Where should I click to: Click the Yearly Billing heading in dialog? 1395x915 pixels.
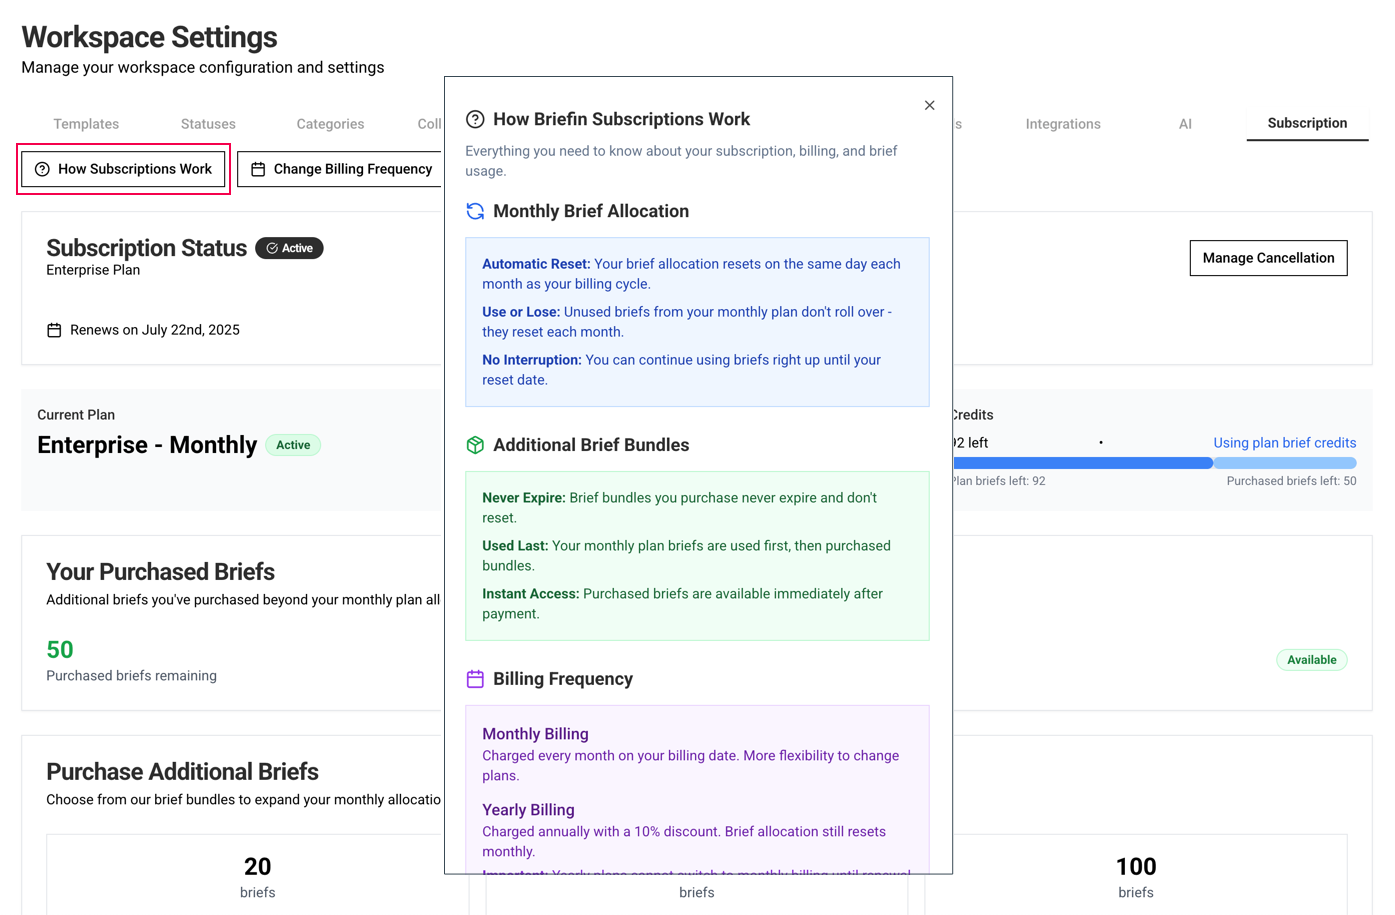click(x=528, y=810)
